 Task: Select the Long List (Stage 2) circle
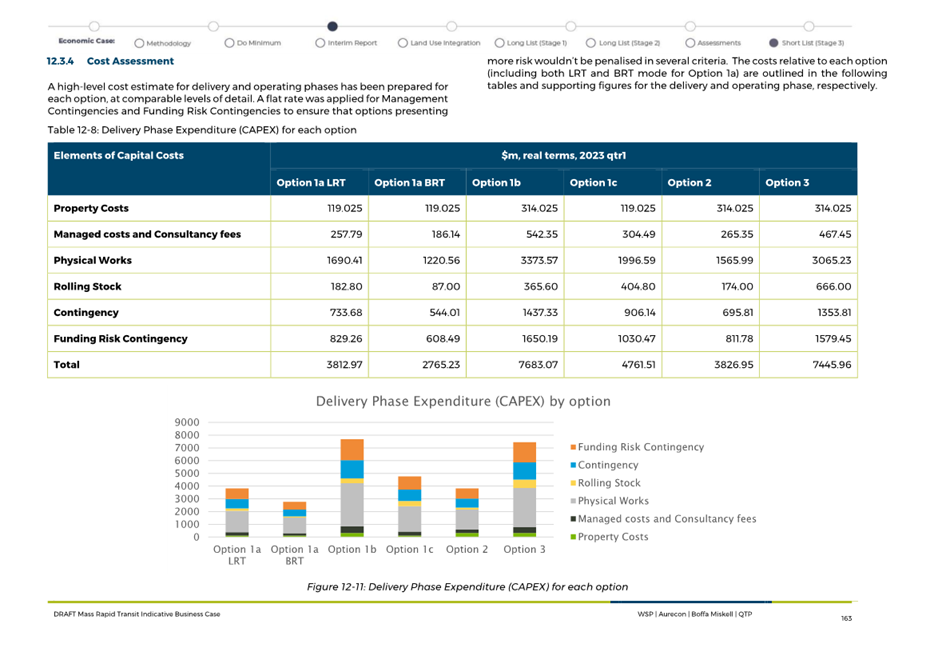[591, 43]
